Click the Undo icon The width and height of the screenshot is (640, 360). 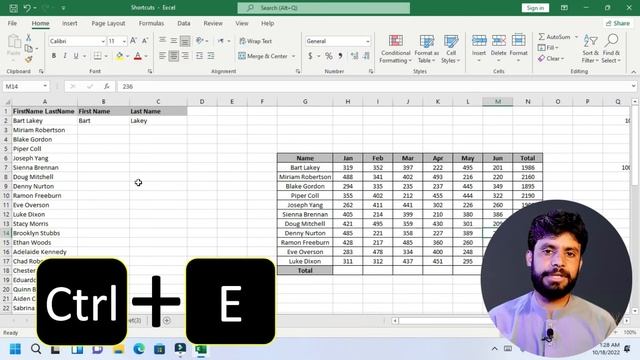[x=27, y=8]
